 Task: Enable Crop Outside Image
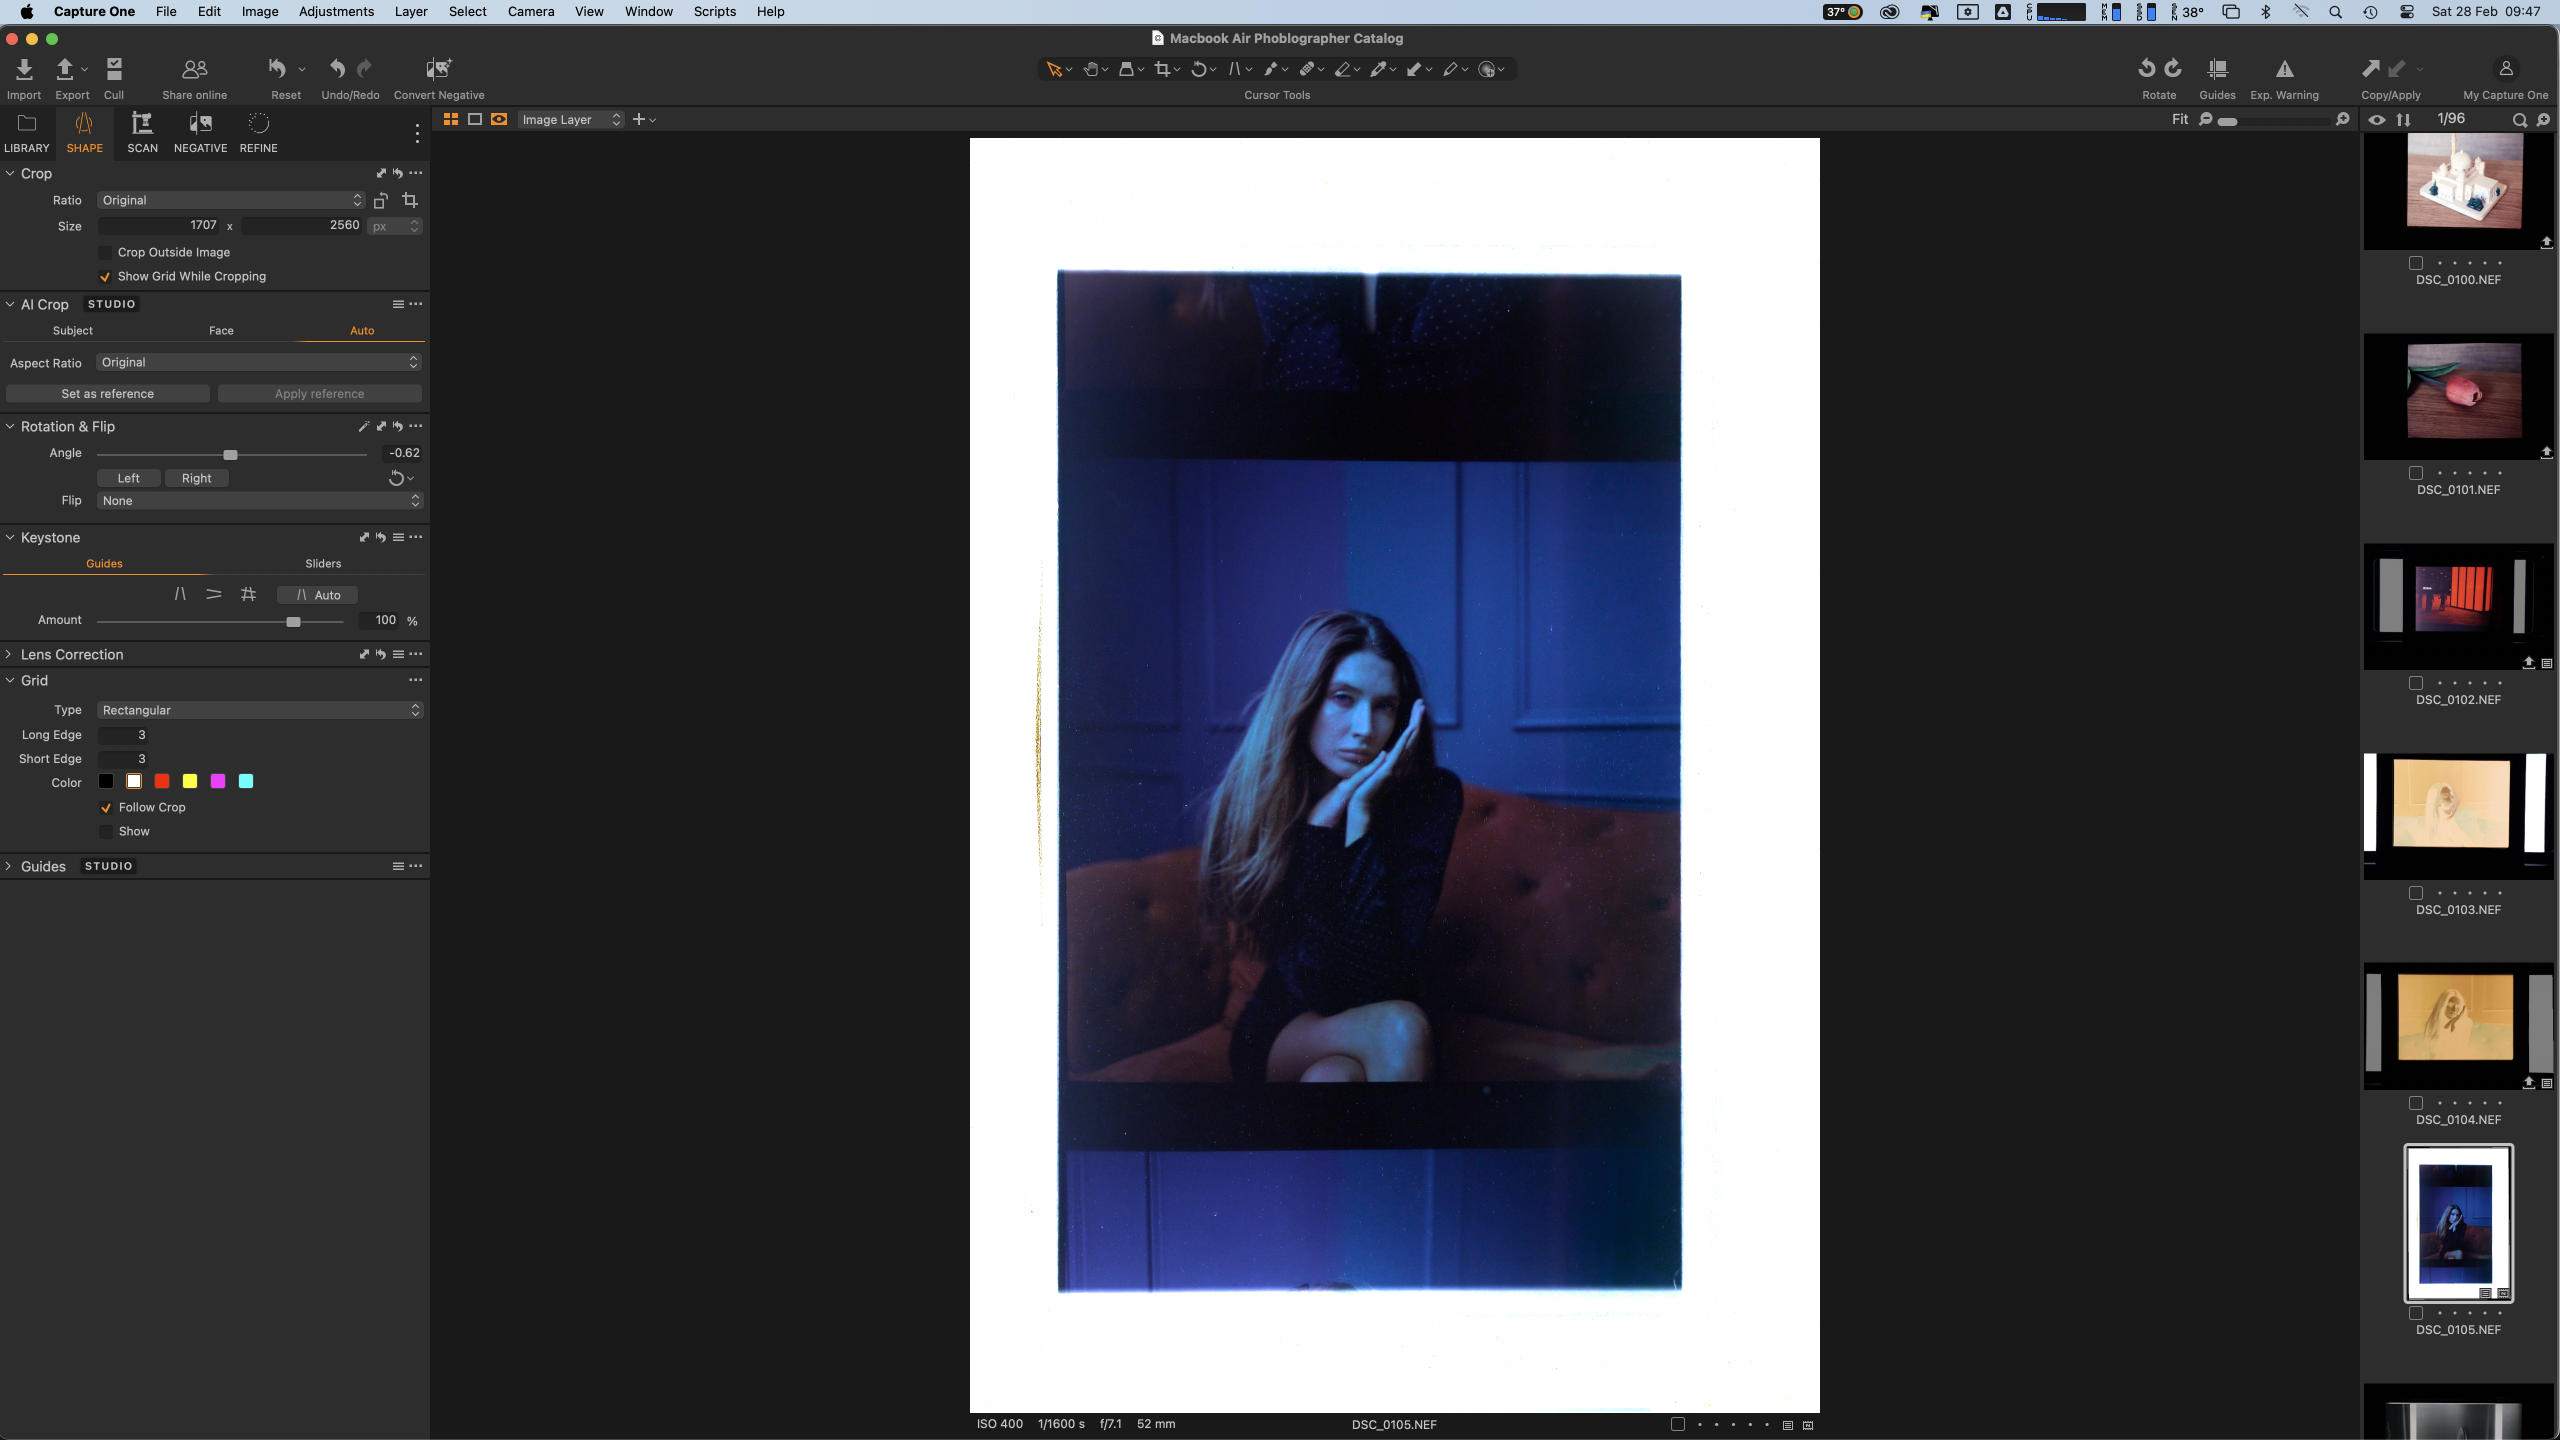(x=107, y=252)
